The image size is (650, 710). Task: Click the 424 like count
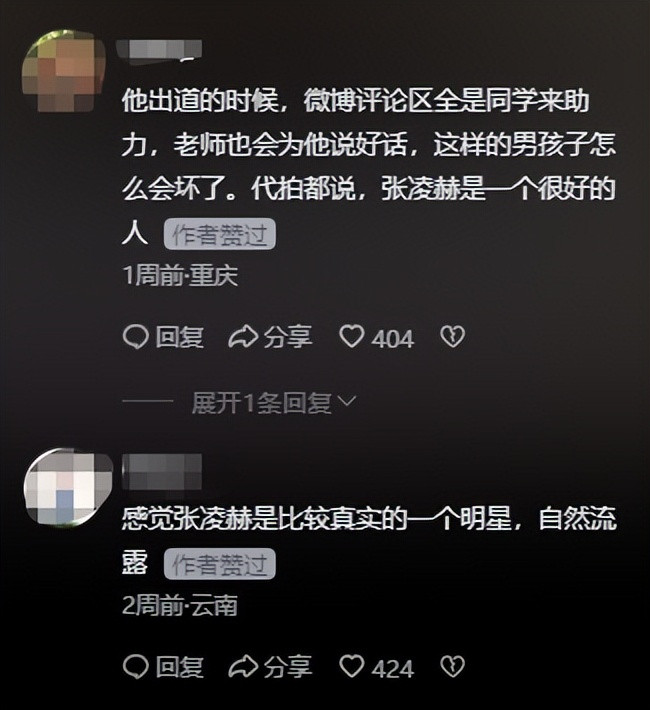click(x=392, y=668)
